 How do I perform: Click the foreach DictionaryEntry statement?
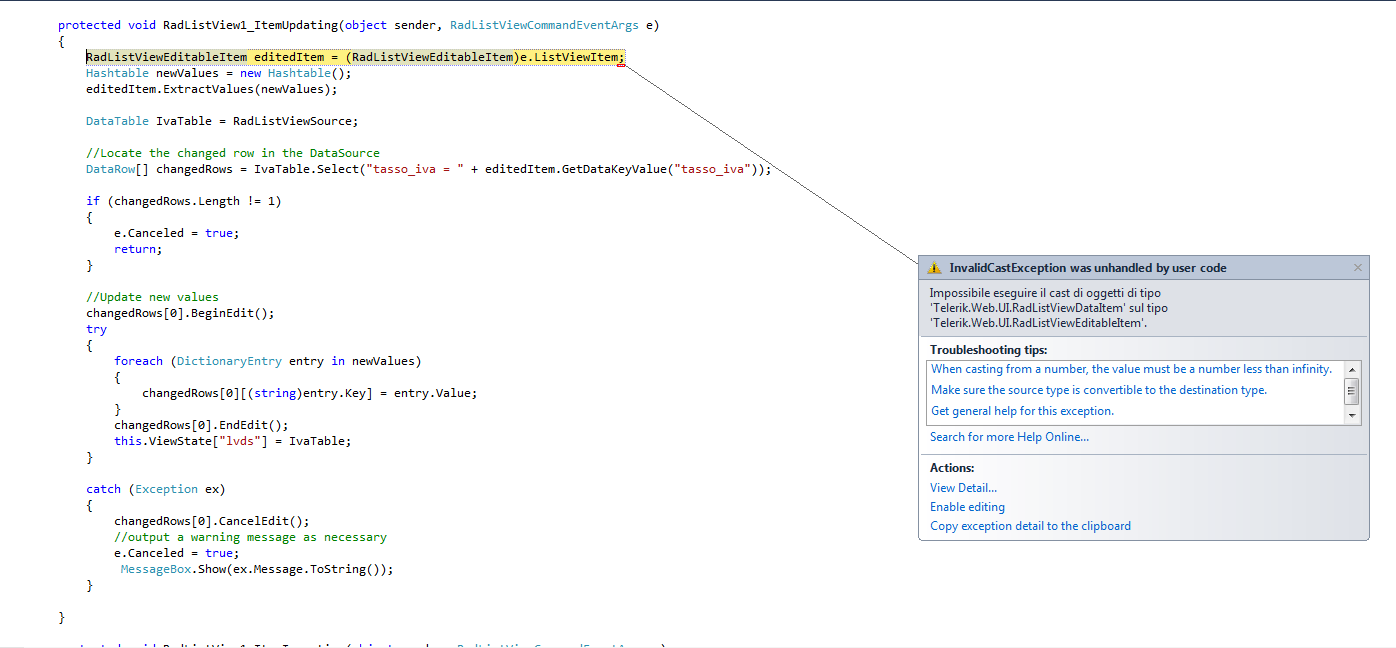[x=267, y=361]
